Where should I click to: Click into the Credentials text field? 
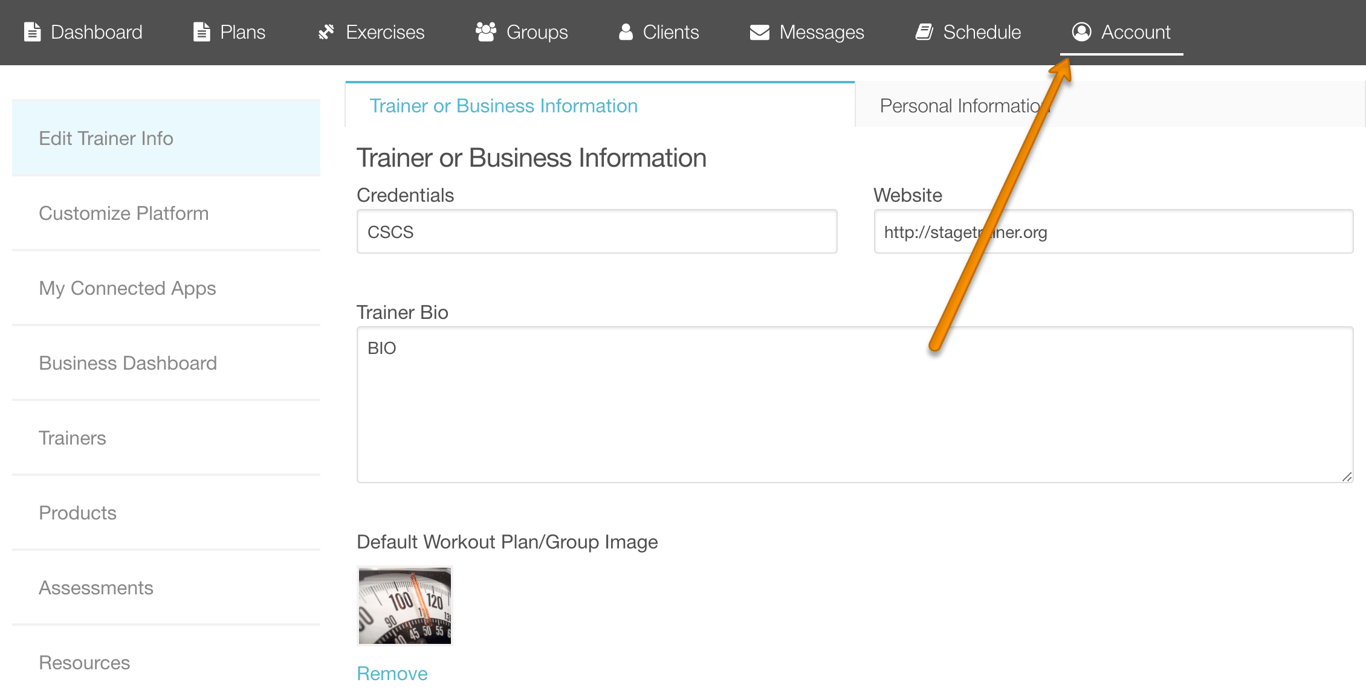tap(596, 232)
